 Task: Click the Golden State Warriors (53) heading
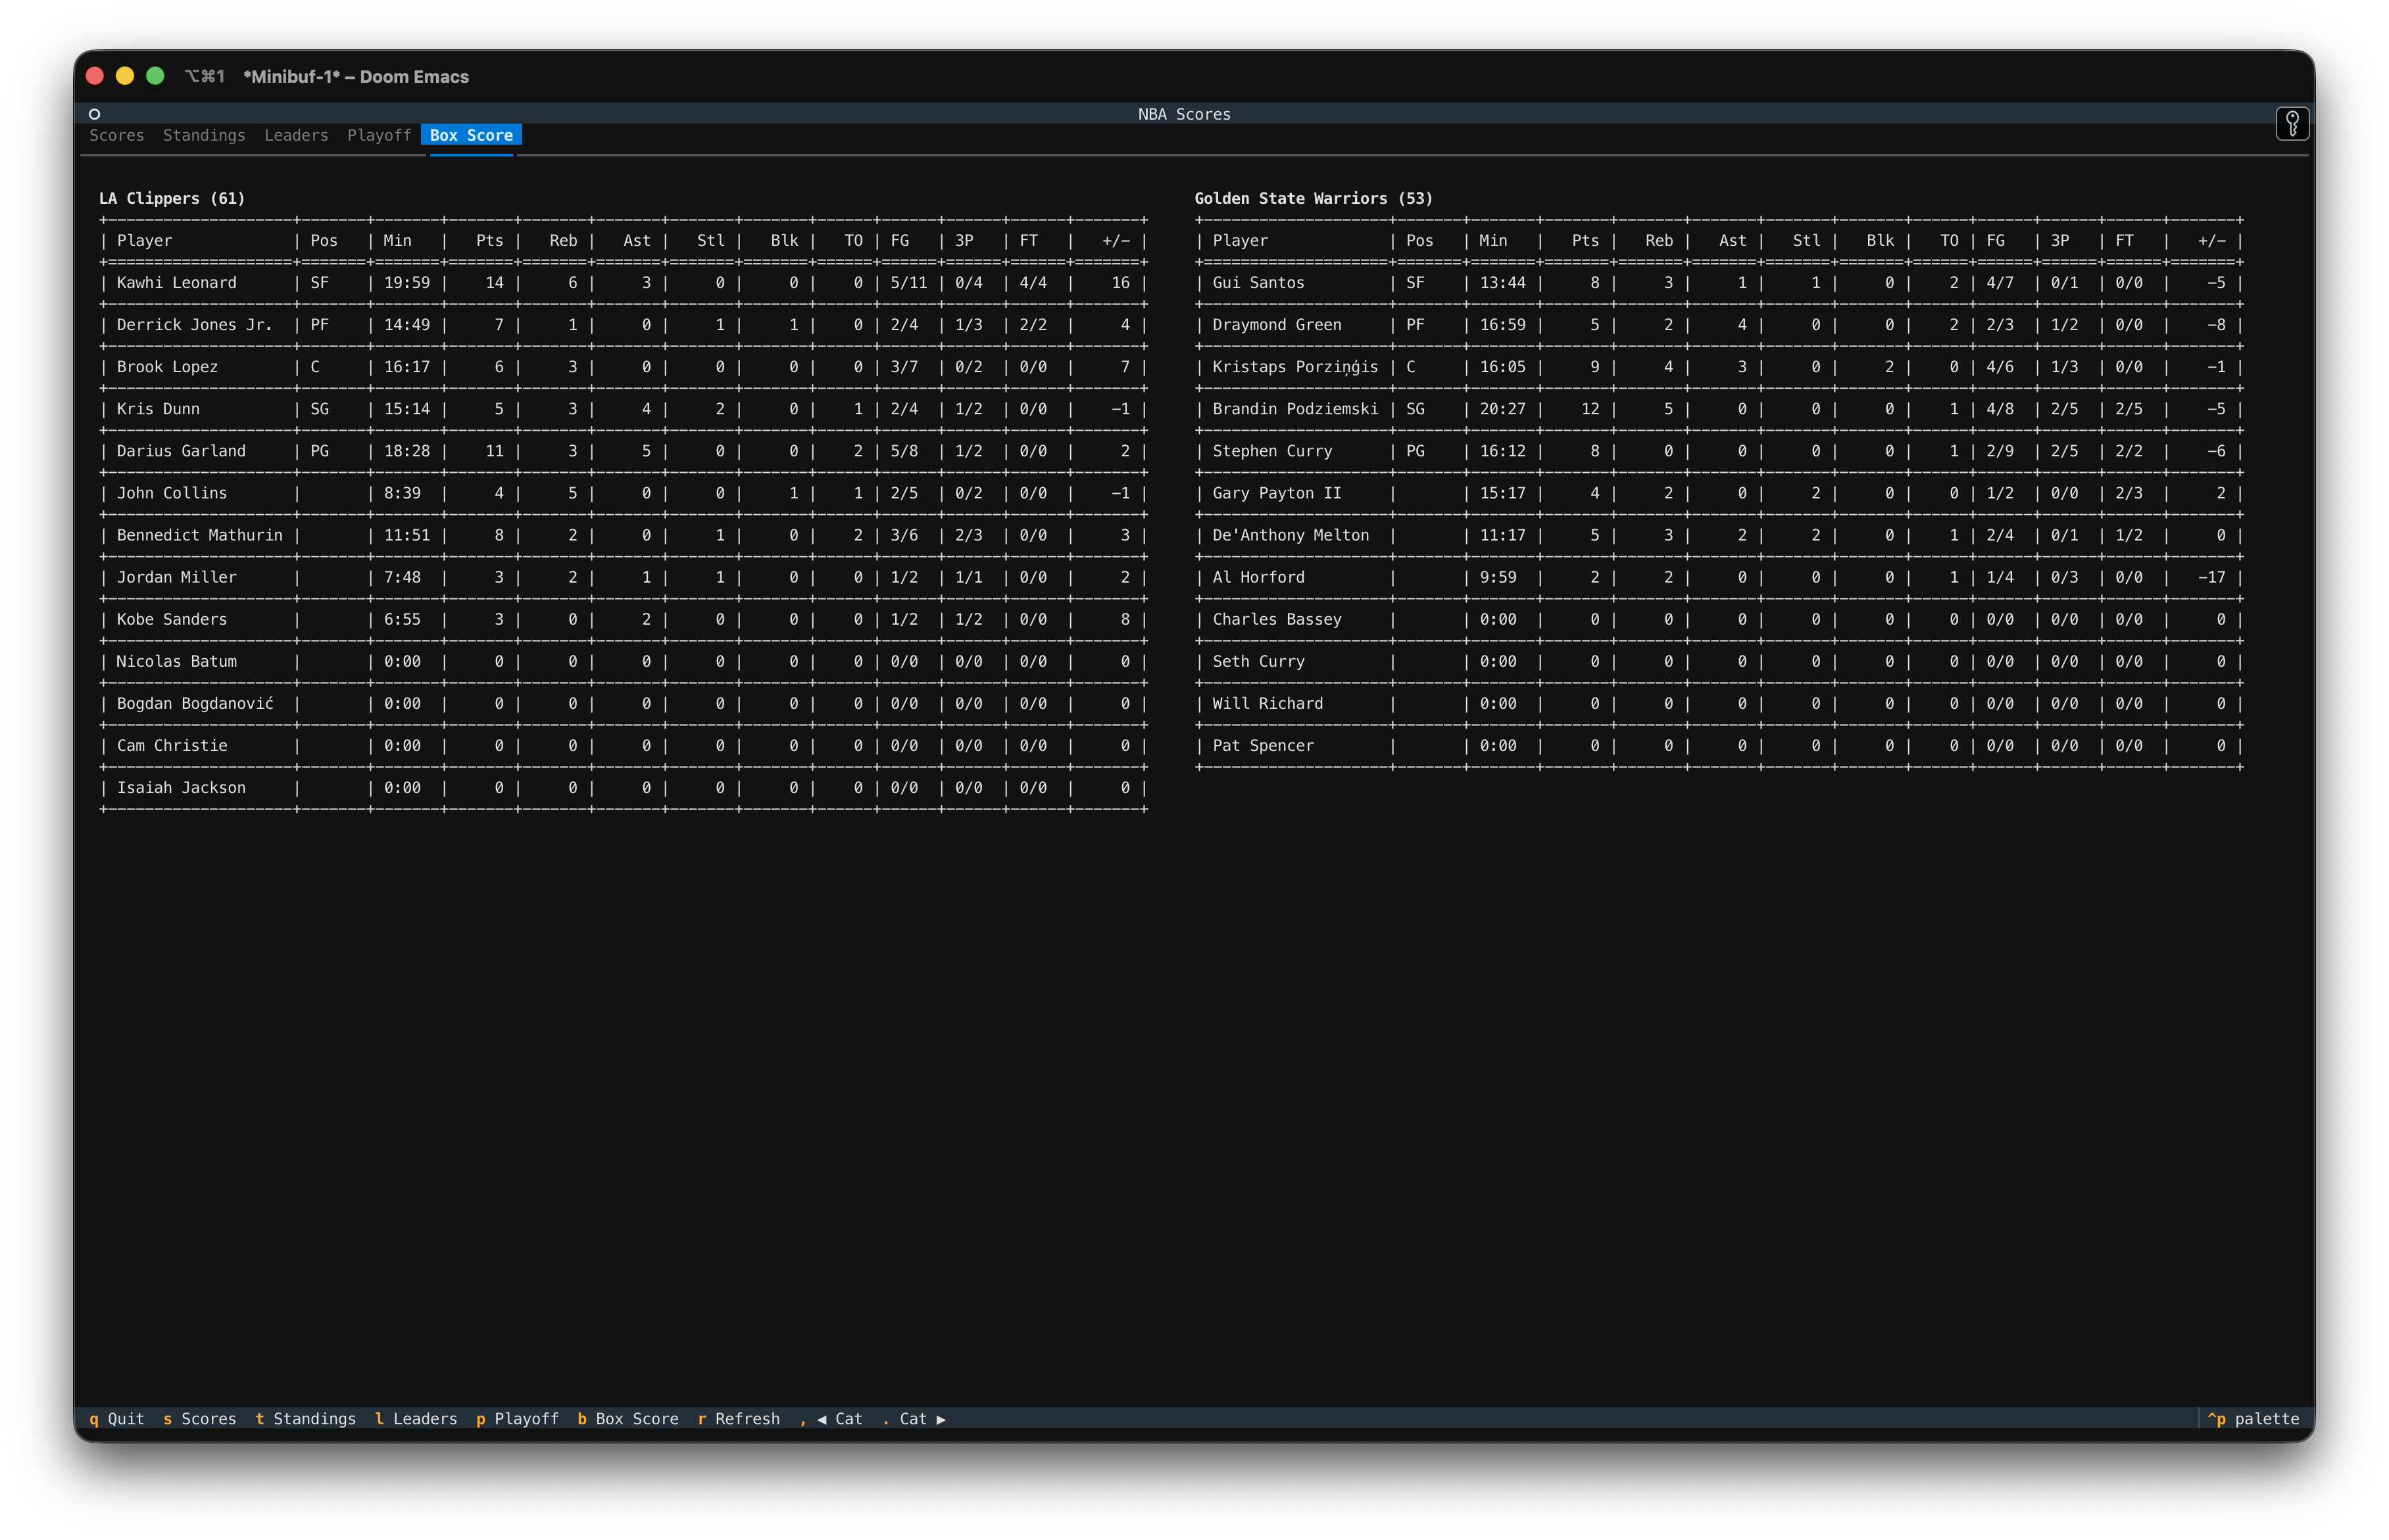click(1313, 198)
